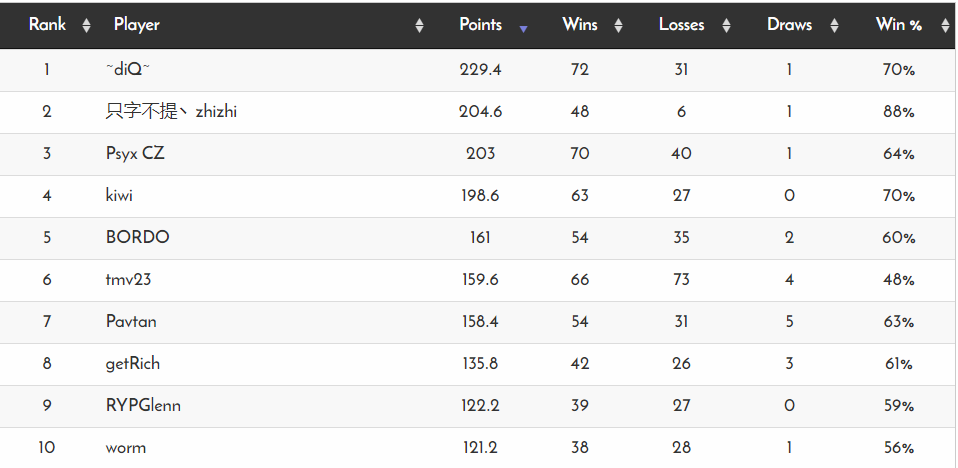Open RYPGlenn player entry

[x=143, y=406]
